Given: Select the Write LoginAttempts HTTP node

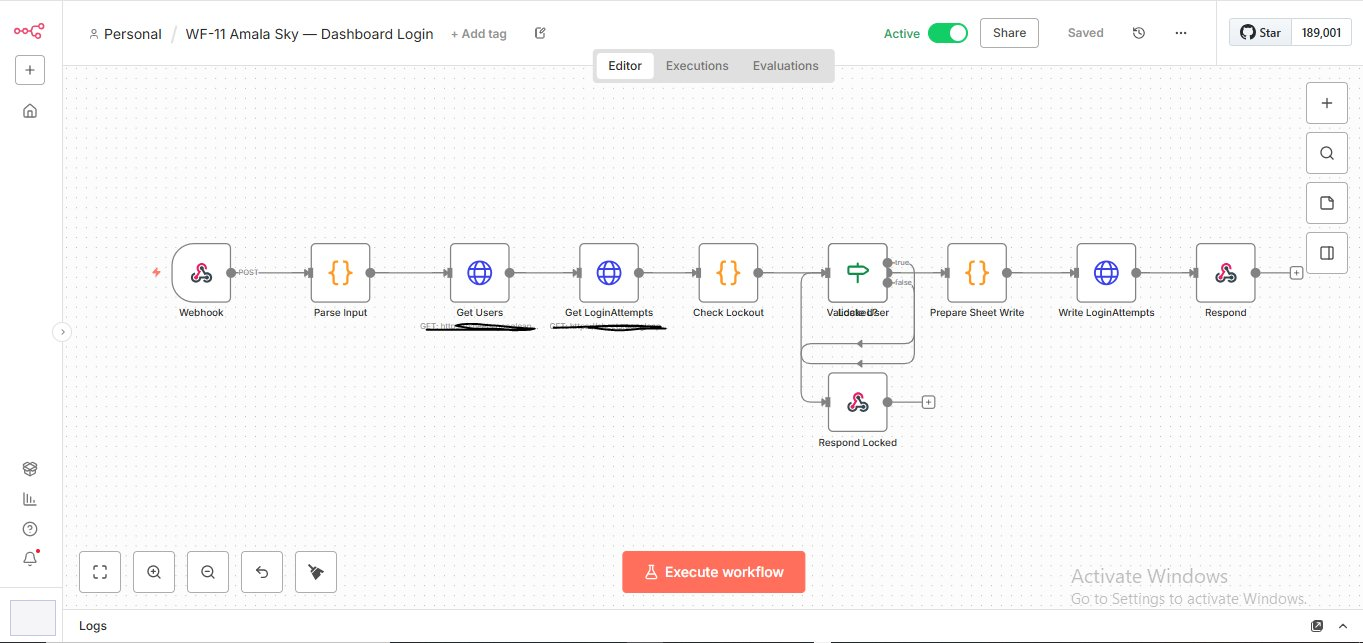Looking at the screenshot, I should tap(1106, 272).
